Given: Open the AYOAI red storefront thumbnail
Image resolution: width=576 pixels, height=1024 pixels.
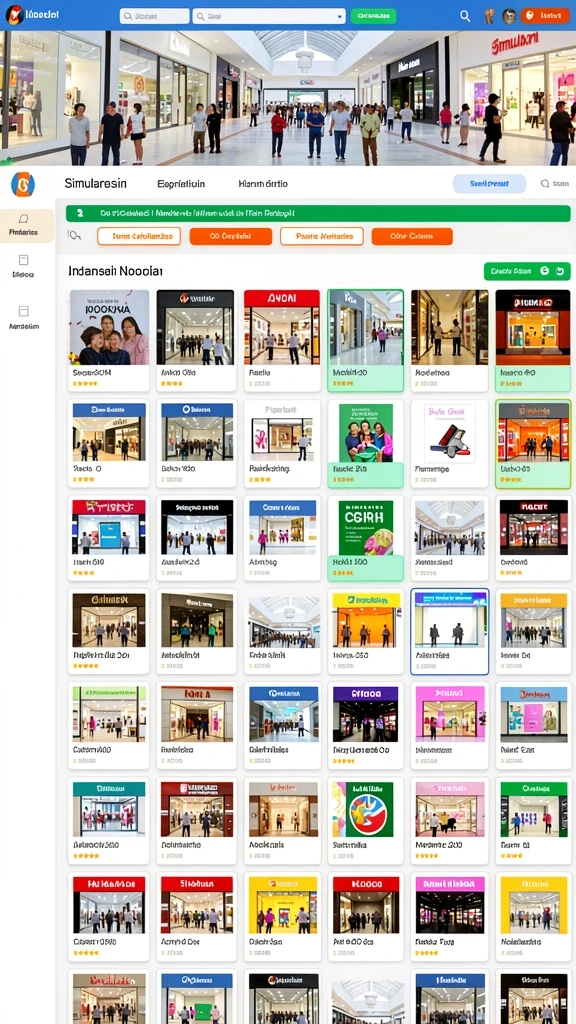Looking at the screenshot, I should 281,327.
